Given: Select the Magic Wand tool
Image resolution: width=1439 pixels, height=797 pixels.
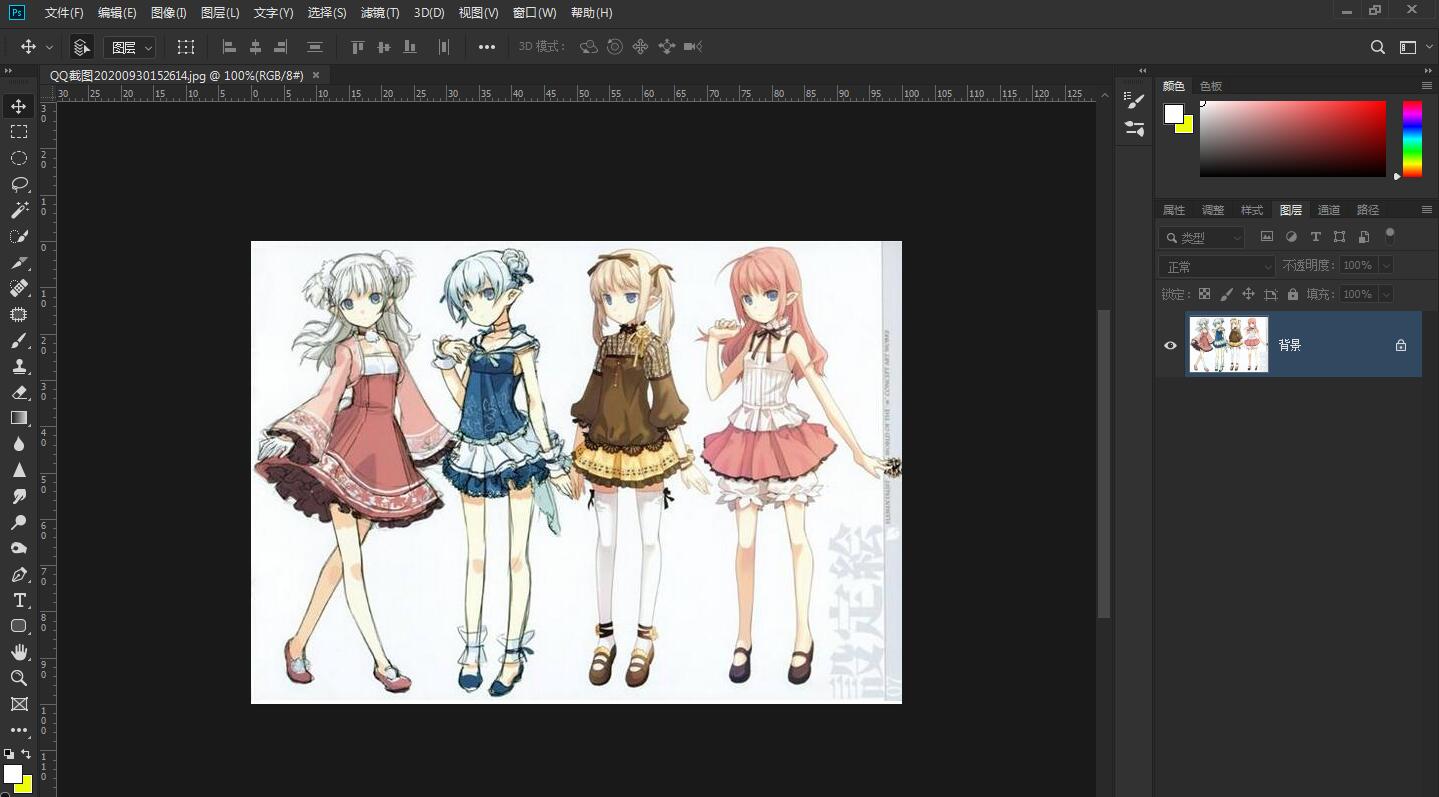Looking at the screenshot, I should click(x=19, y=210).
